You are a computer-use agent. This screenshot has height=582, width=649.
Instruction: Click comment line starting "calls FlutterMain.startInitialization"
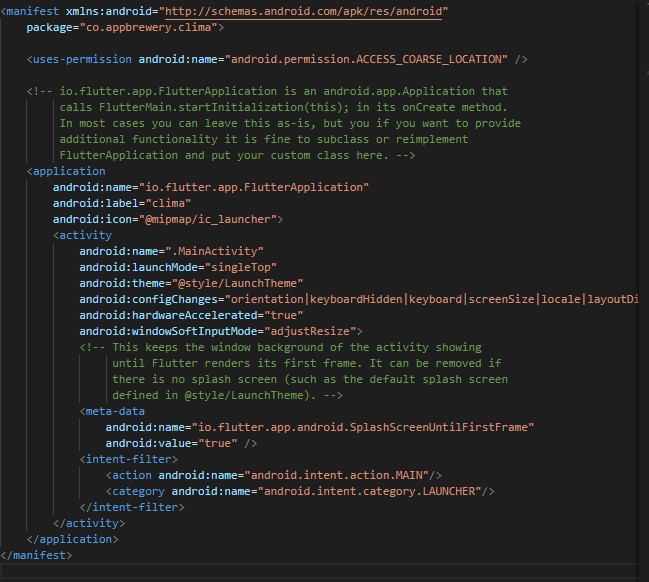[x=283, y=107]
